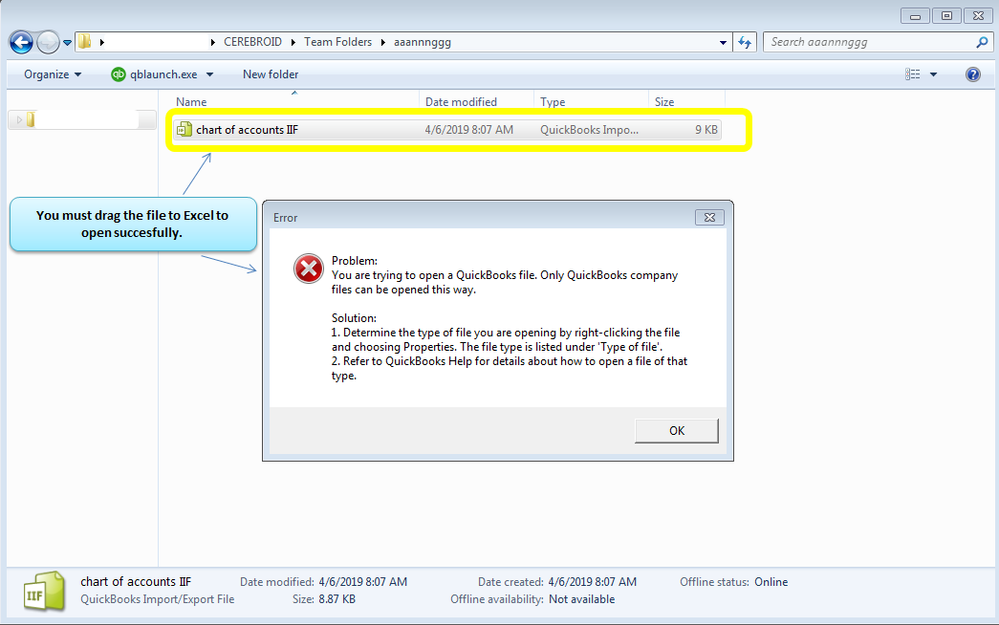This screenshot has width=999, height=625.
Task: Open the view options dropdown arrow
Action: click(933, 75)
